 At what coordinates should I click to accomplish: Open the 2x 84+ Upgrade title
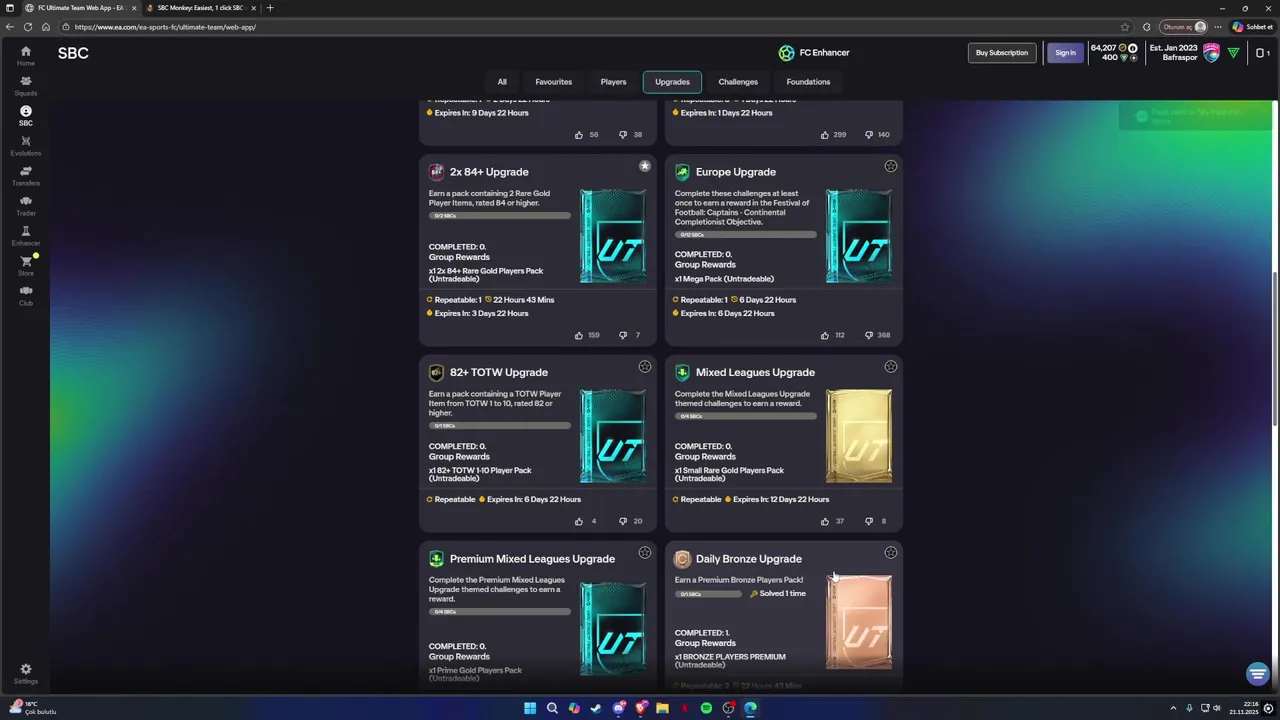[x=489, y=172]
